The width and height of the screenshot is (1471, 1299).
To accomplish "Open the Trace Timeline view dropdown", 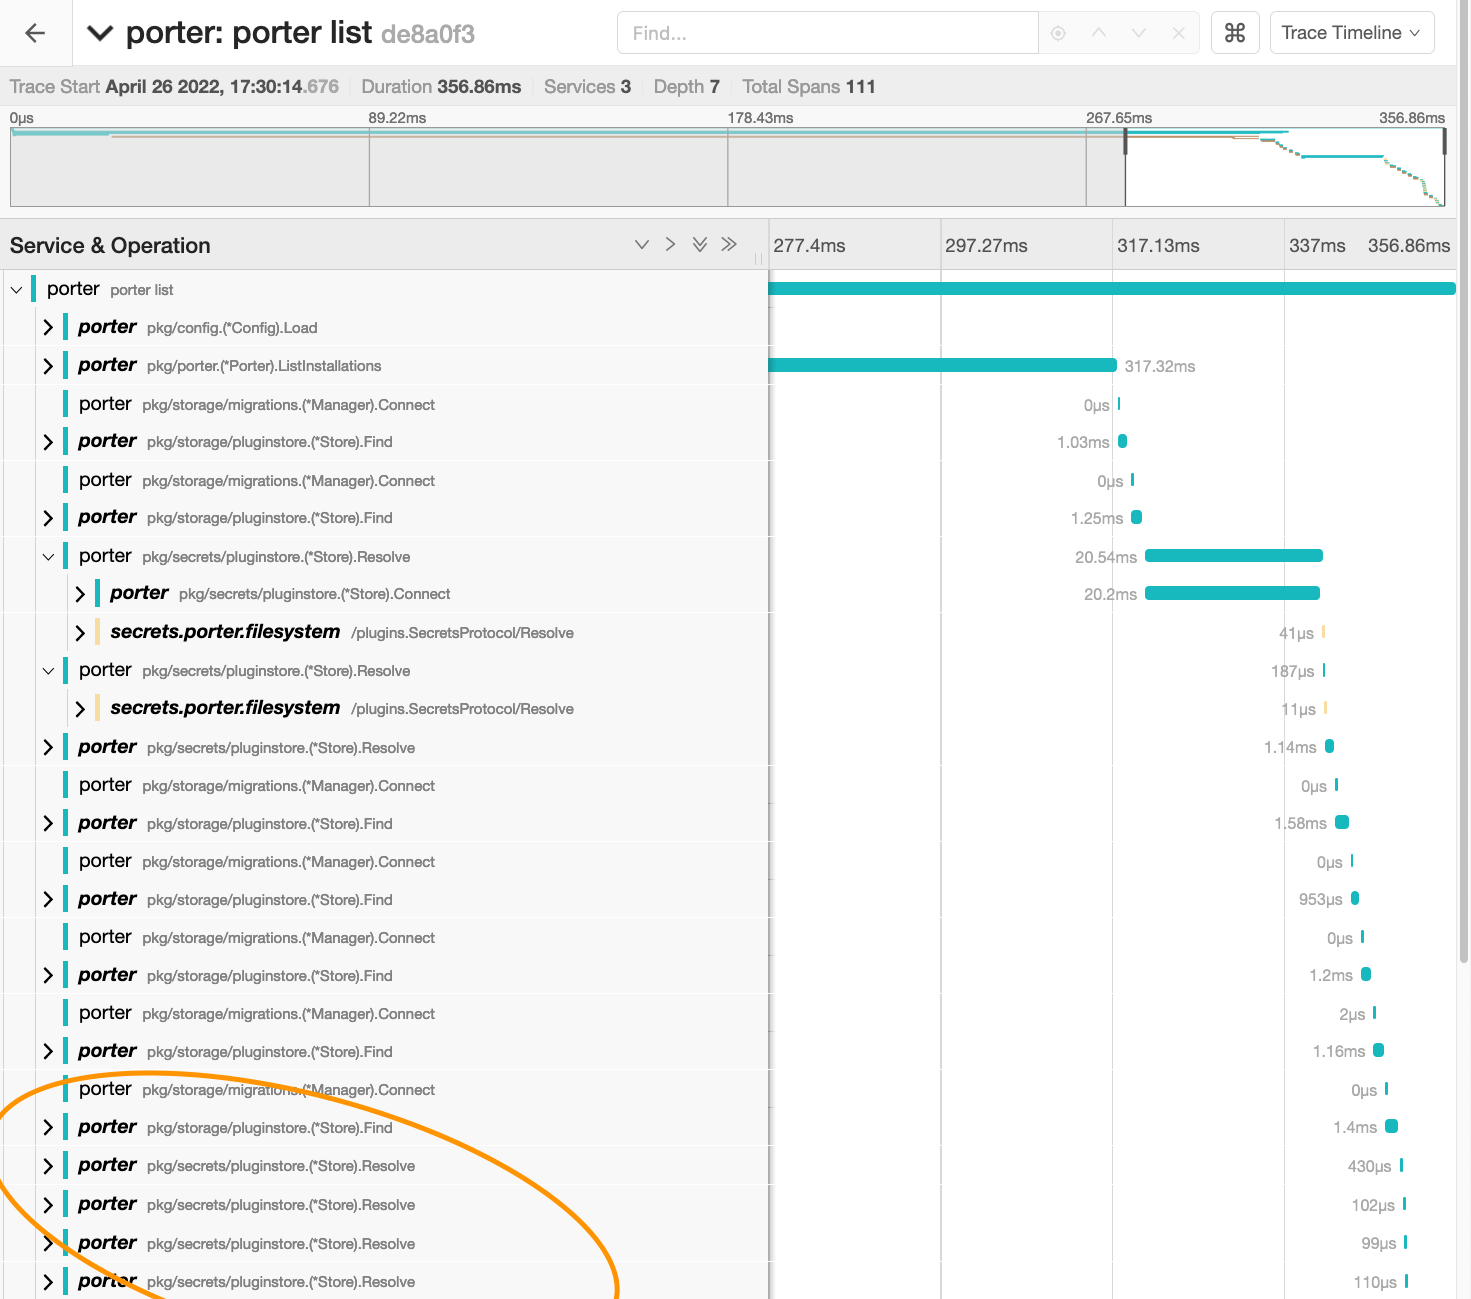I will [x=1352, y=32].
